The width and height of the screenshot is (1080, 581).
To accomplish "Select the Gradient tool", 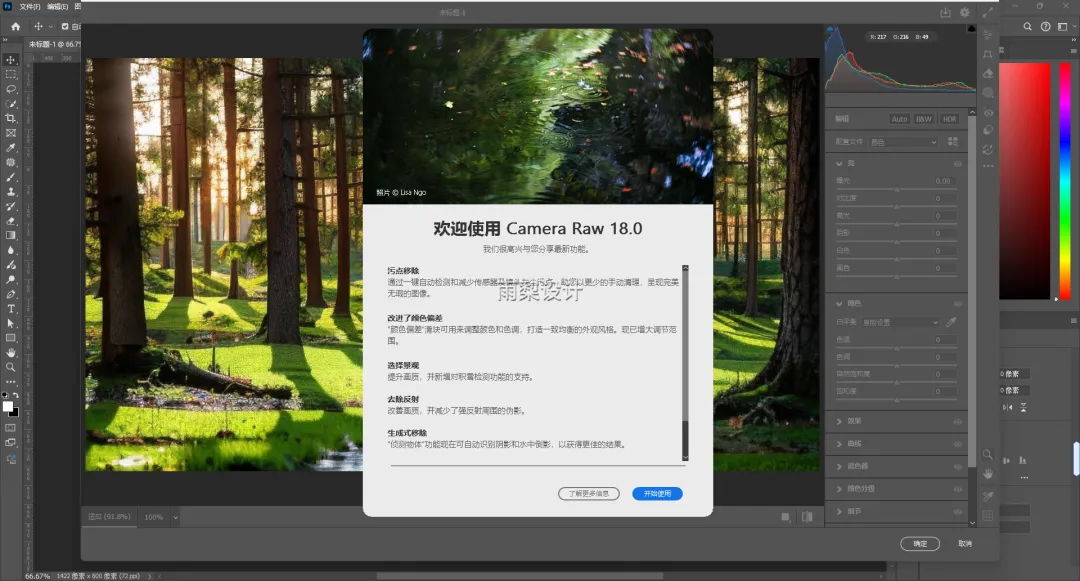I will click(10, 235).
